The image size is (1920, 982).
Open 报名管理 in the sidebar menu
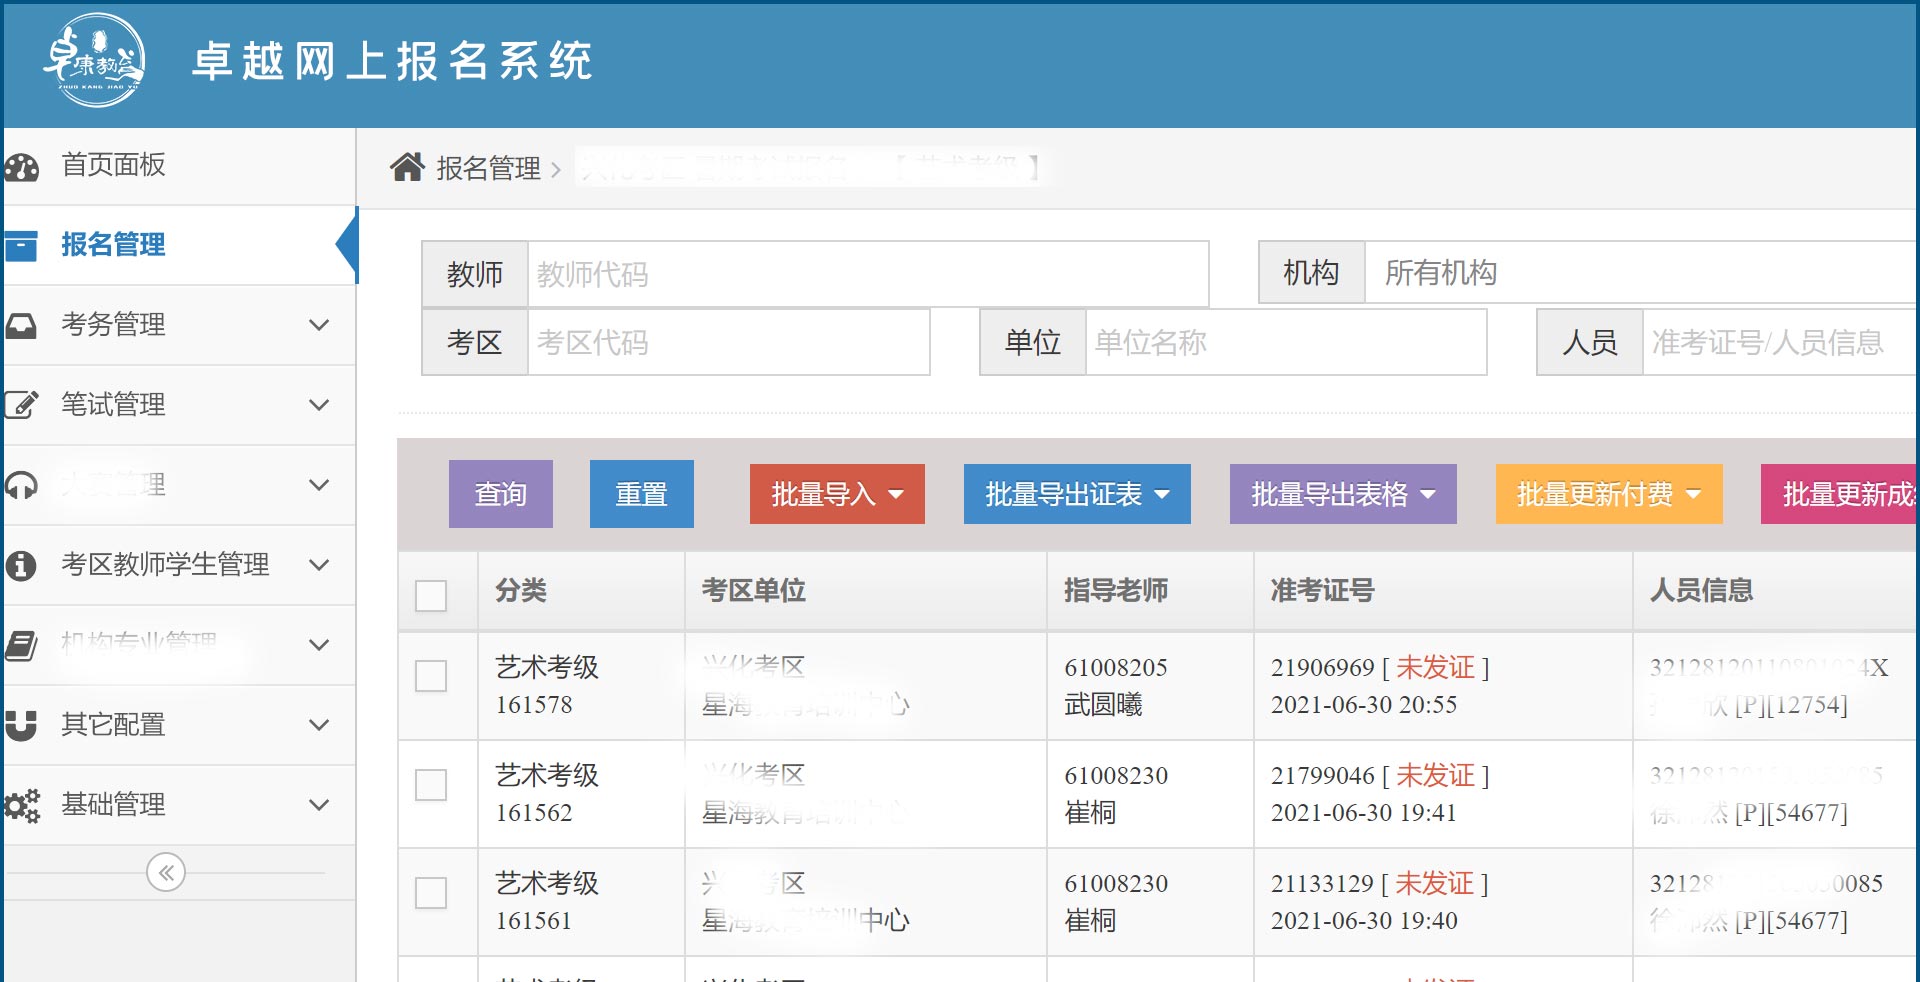click(113, 245)
